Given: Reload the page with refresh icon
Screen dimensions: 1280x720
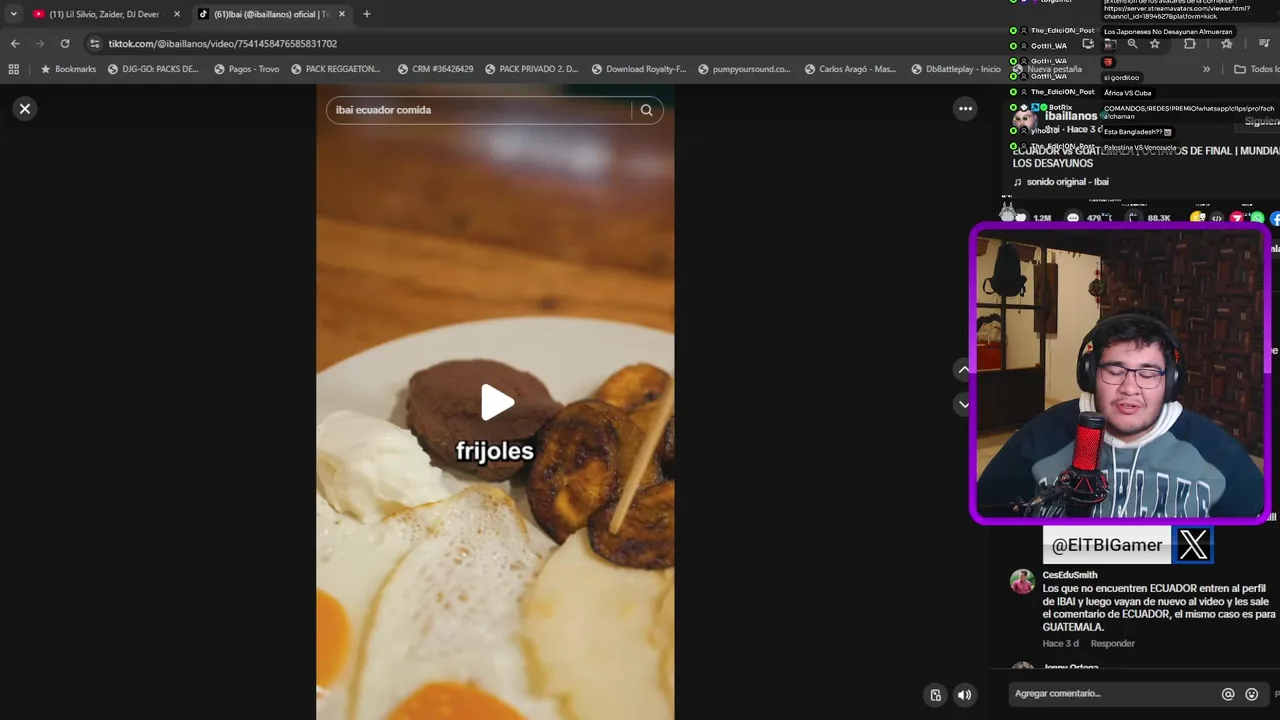Looking at the screenshot, I should click(65, 44).
